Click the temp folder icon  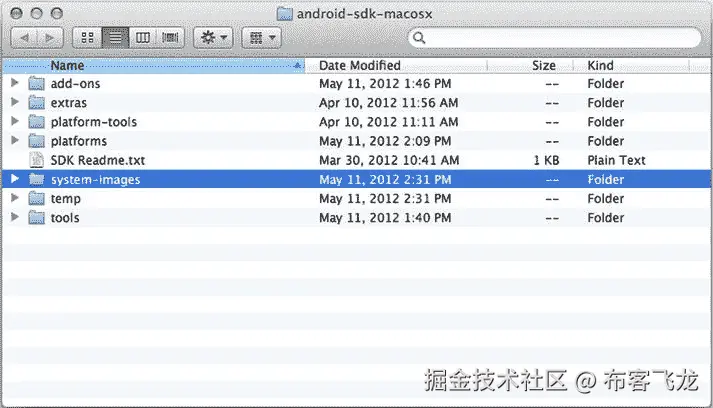tap(36, 198)
